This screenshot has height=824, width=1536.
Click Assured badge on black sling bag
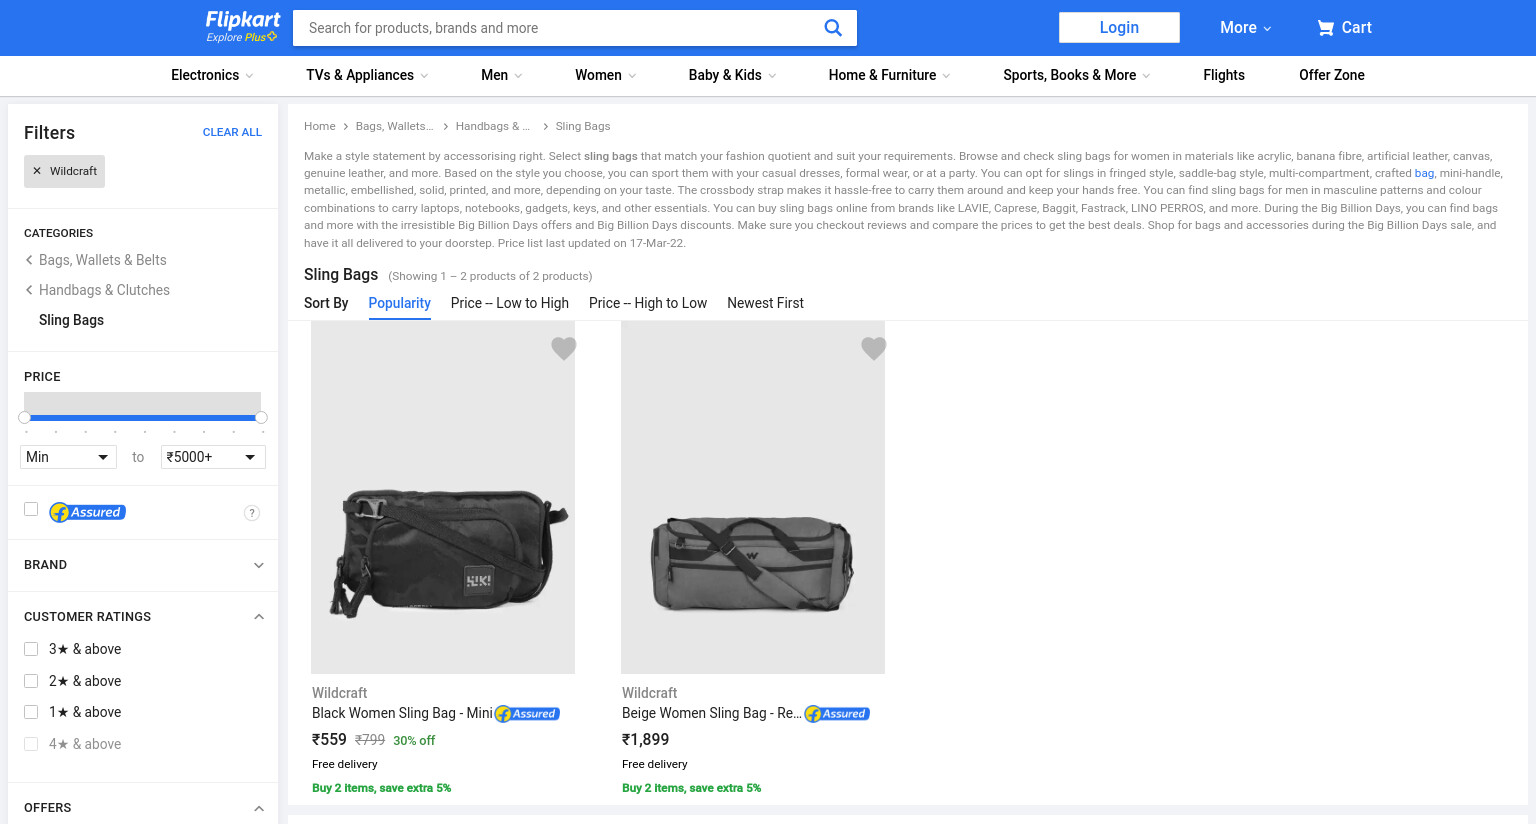[527, 714]
